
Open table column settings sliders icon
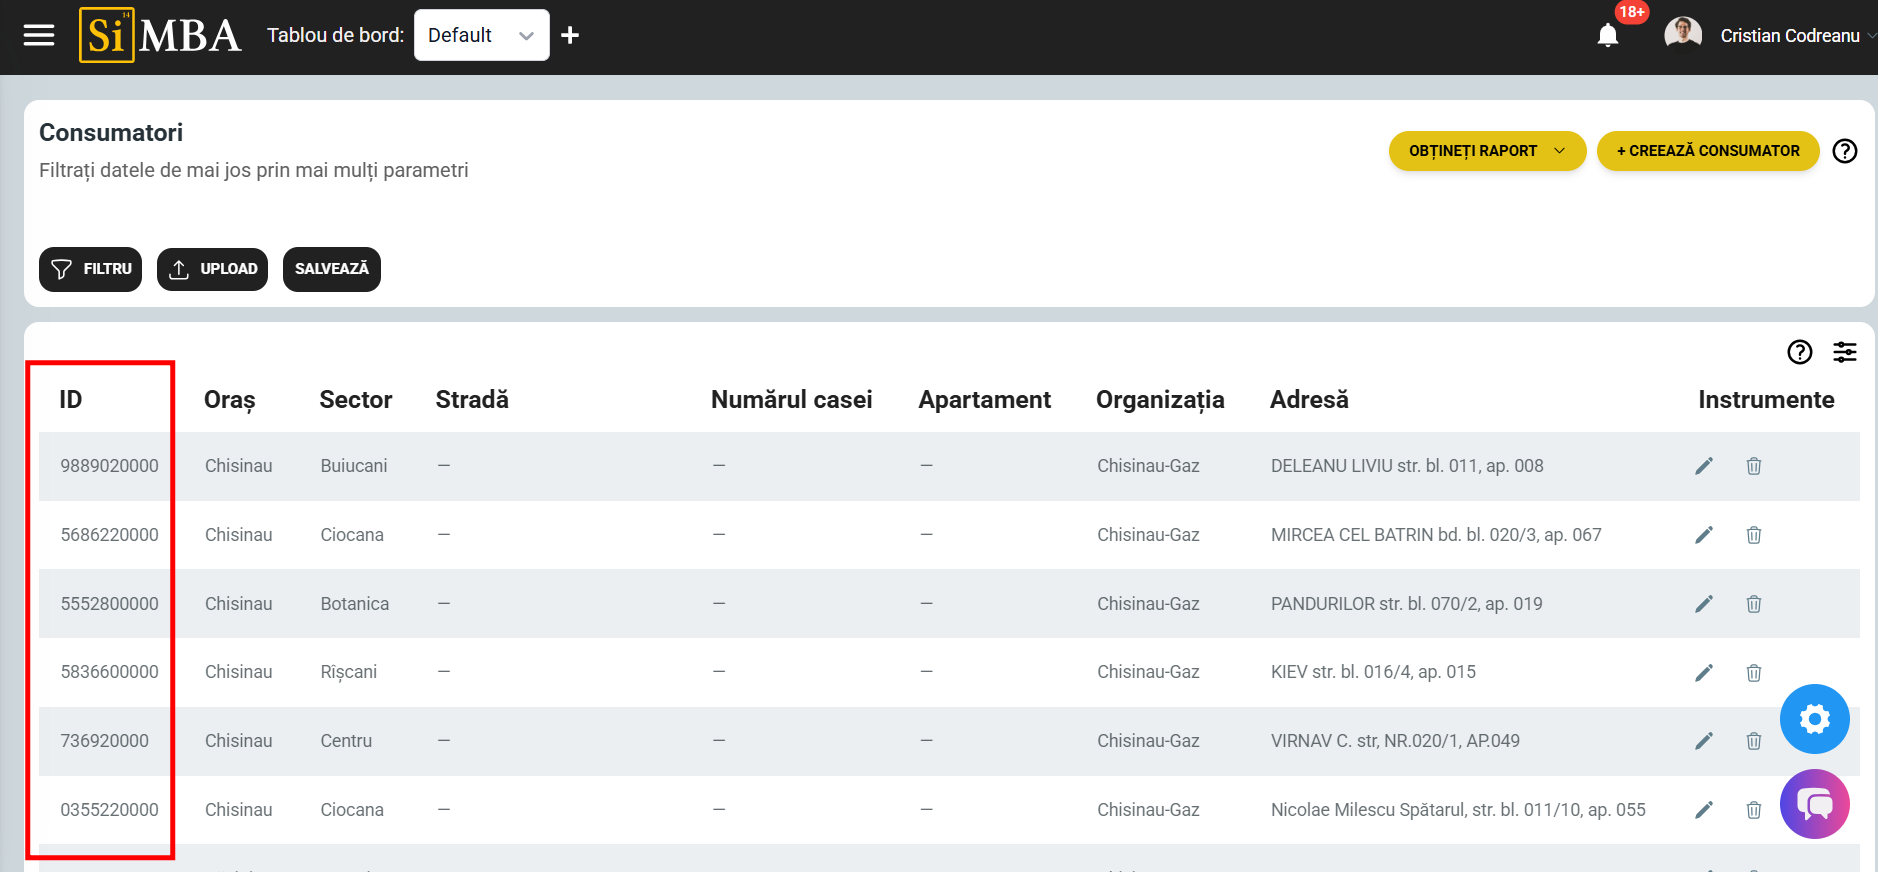[x=1844, y=352]
